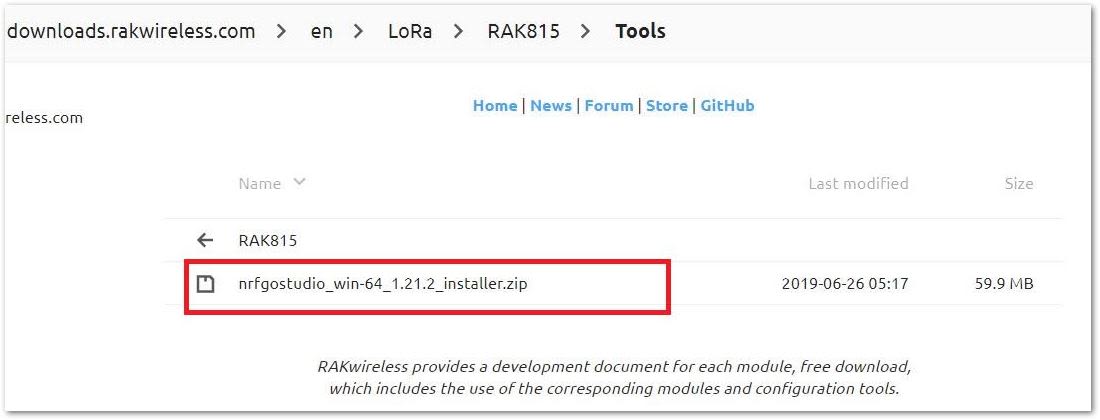The height and width of the screenshot is (420, 1100).
Task: Click the chevron before Tools breadcrumb
Action: pyautogui.click(x=586, y=32)
